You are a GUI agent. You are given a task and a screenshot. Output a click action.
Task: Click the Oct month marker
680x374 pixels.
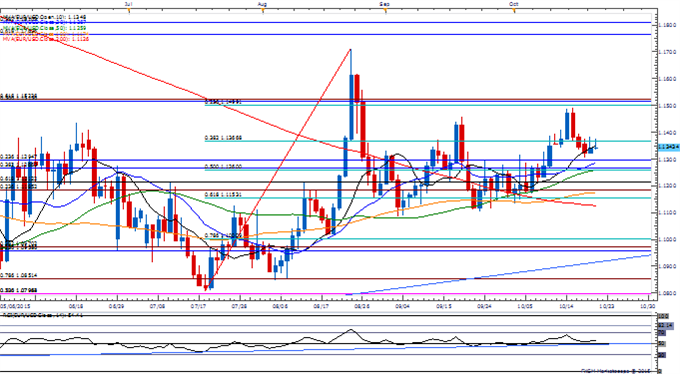pos(514,4)
